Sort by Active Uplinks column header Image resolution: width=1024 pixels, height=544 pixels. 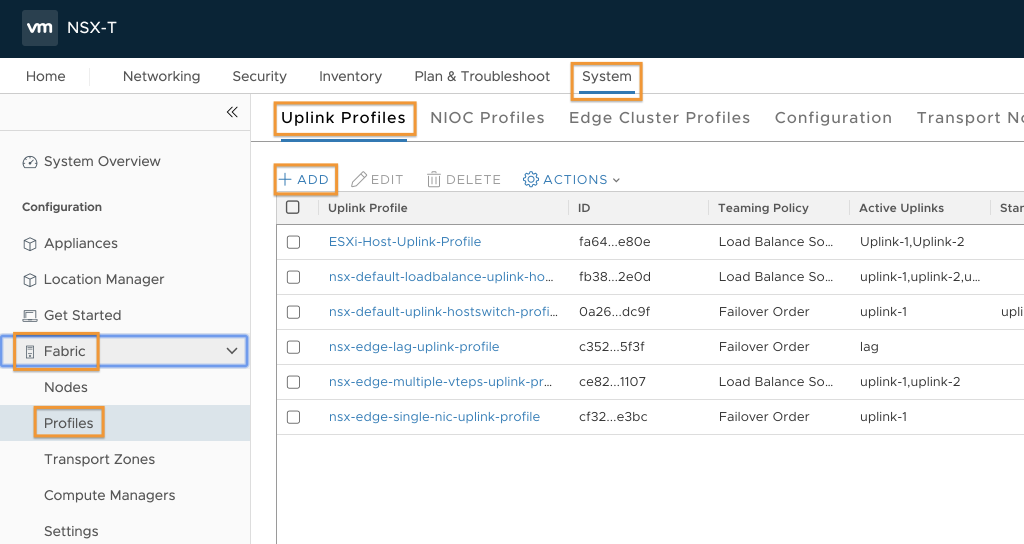(x=901, y=208)
